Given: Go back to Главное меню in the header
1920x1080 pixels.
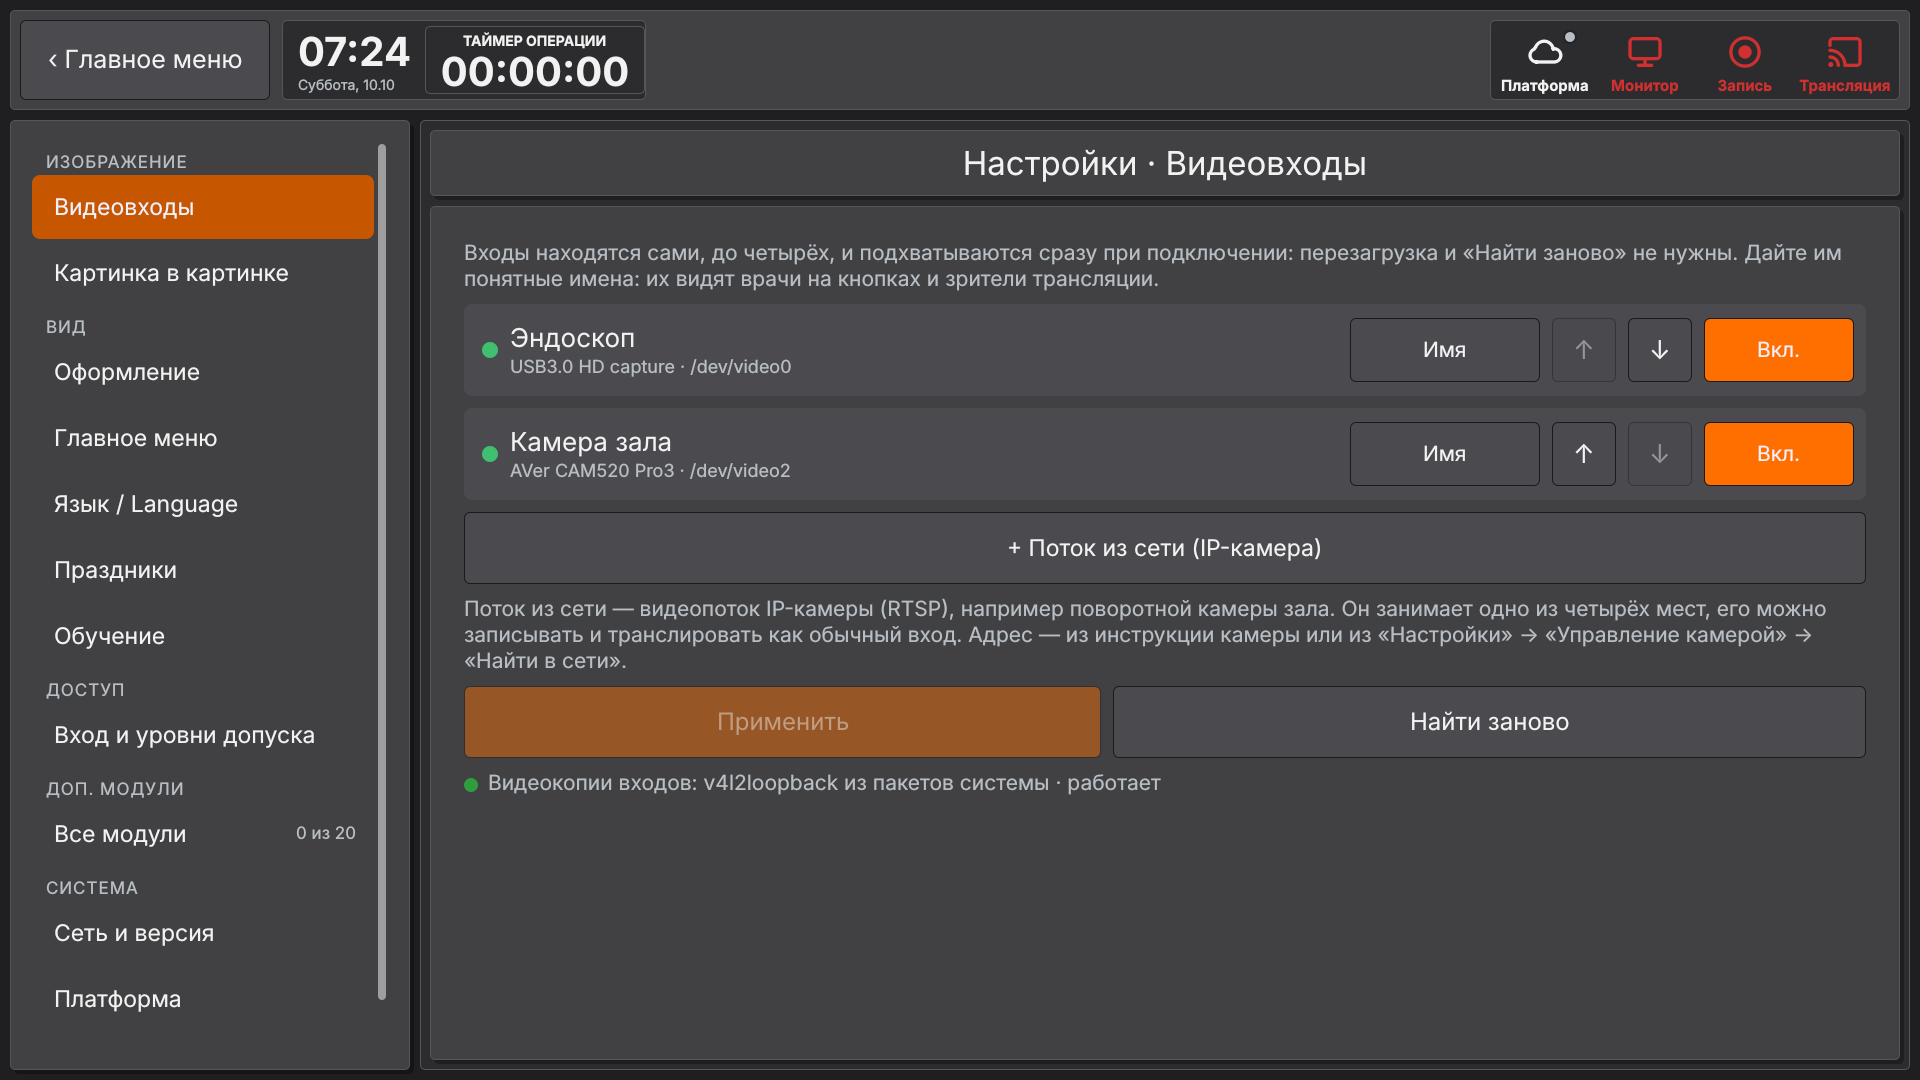Looking at the screenshot, I should (145, 60).
